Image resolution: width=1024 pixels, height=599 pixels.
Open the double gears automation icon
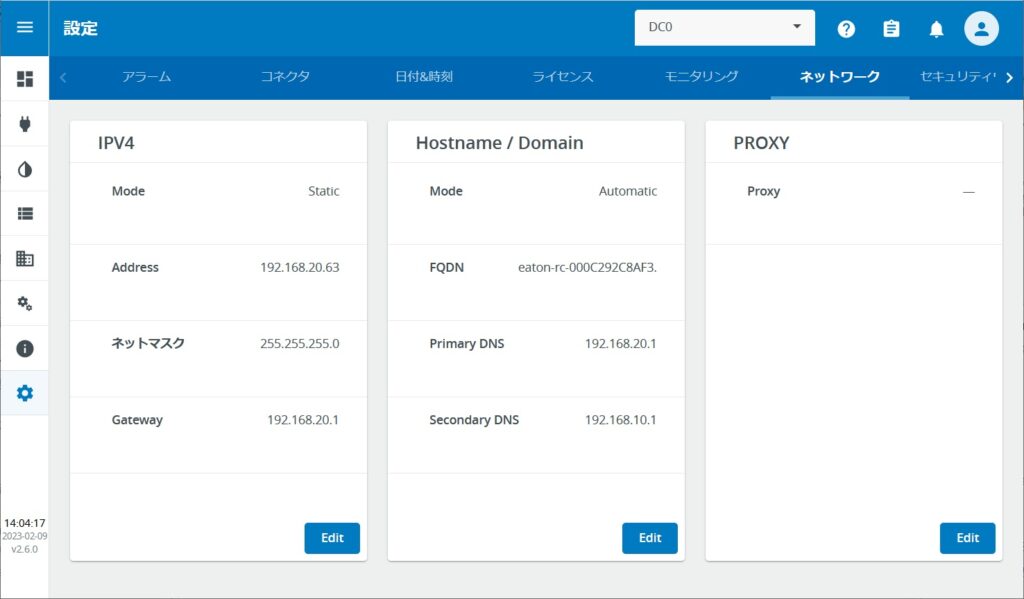tap(24, 303)
